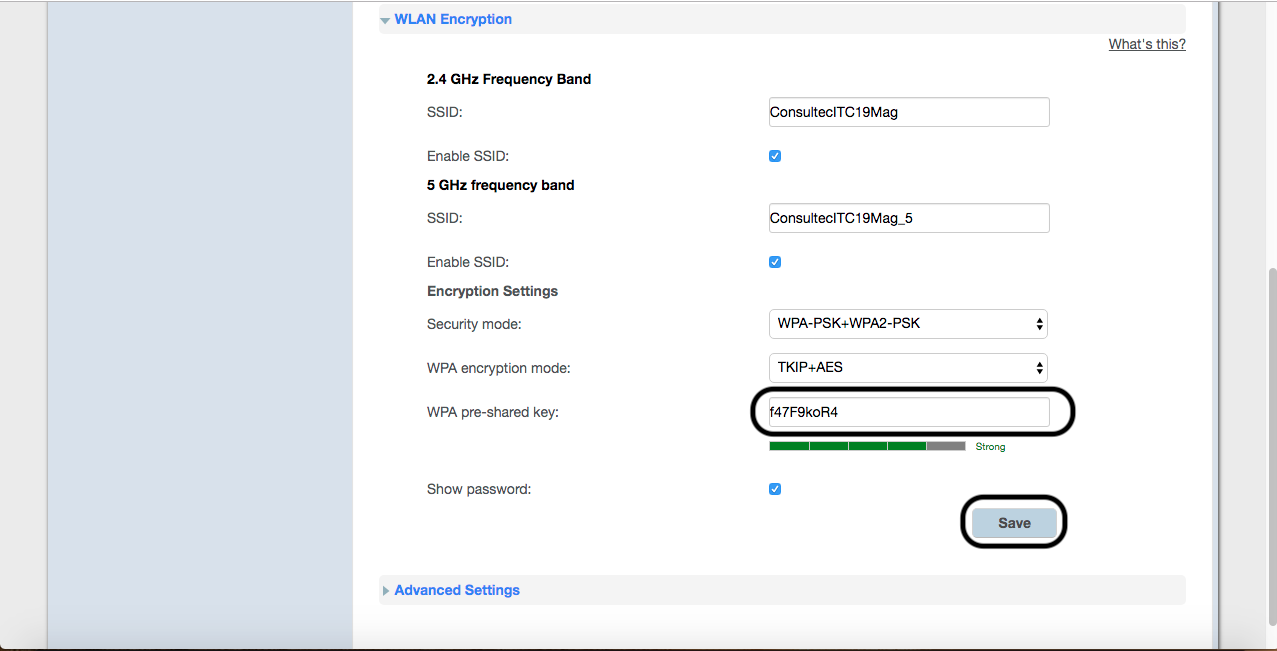Image resolution: width=1277 pixels, height=651 pixels.
Task: Click the "WPA pre-shared key:" label
Action: [x=492, y=411]
